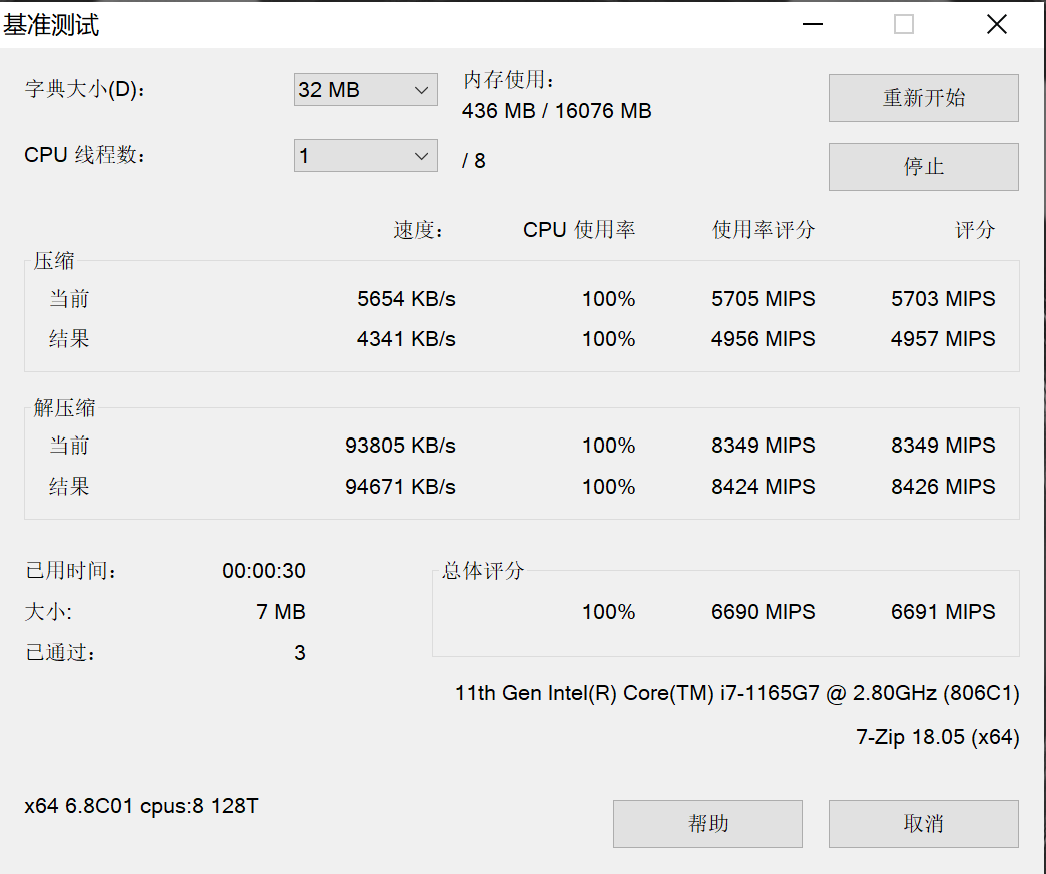The height and width of the screenshot is (874, 1046).
Task: Click the 5703 MIPS rating value
Action: point(943,299)
